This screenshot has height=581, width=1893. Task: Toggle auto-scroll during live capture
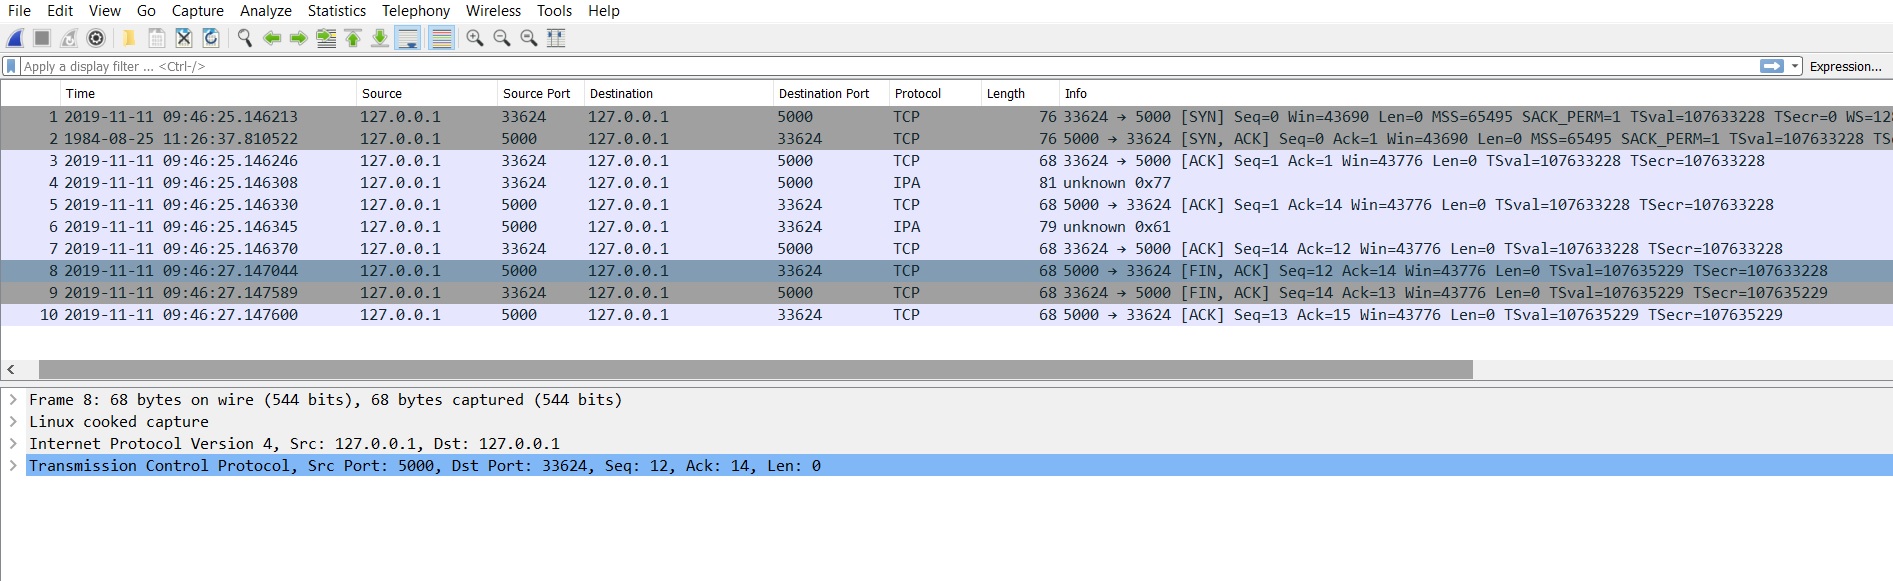click(408, 38)
